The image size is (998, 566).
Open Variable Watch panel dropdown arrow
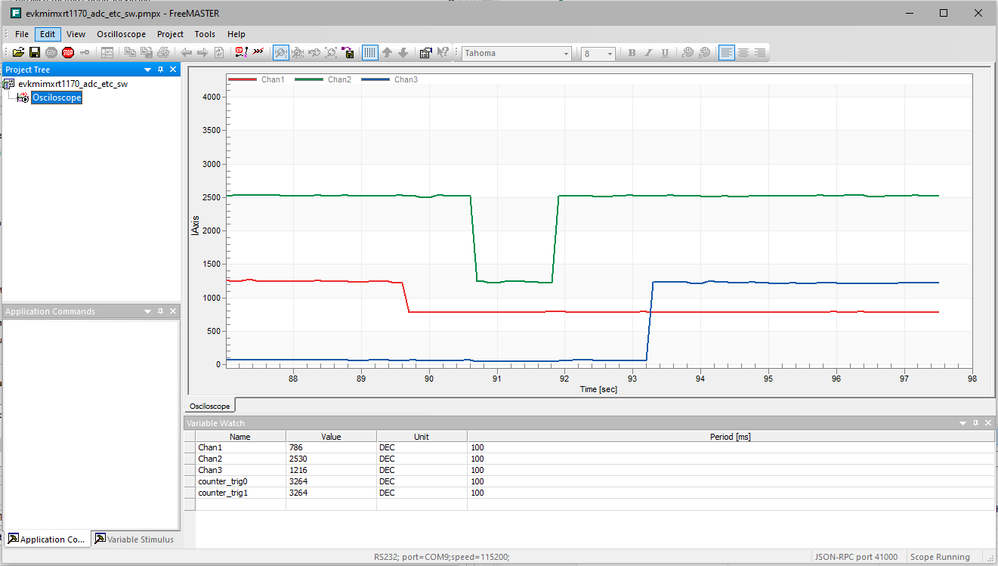(963, 423)
